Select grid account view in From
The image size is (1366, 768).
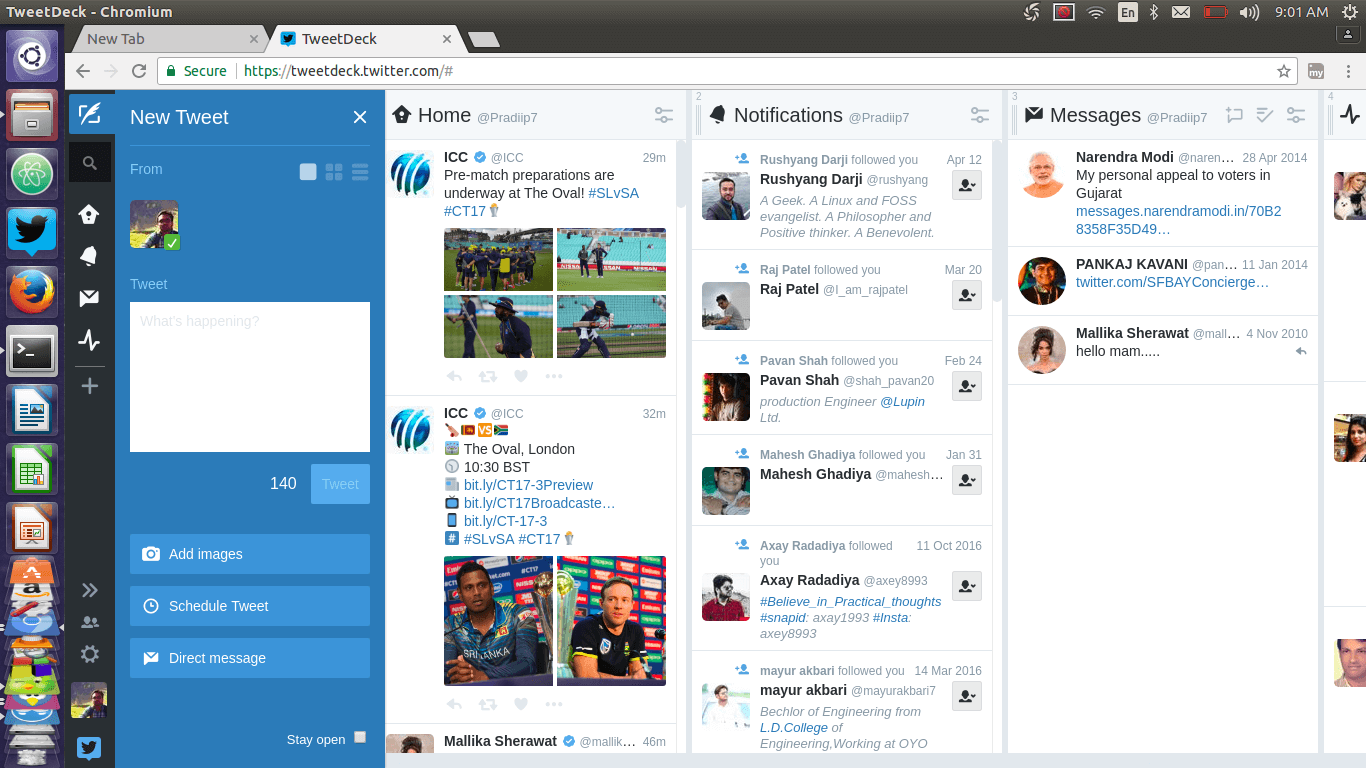(334, 172)
